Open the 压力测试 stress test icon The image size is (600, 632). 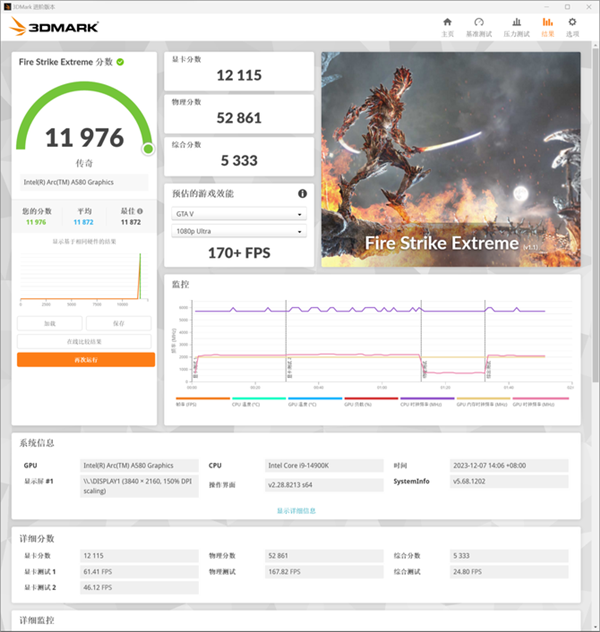point(515,26)
